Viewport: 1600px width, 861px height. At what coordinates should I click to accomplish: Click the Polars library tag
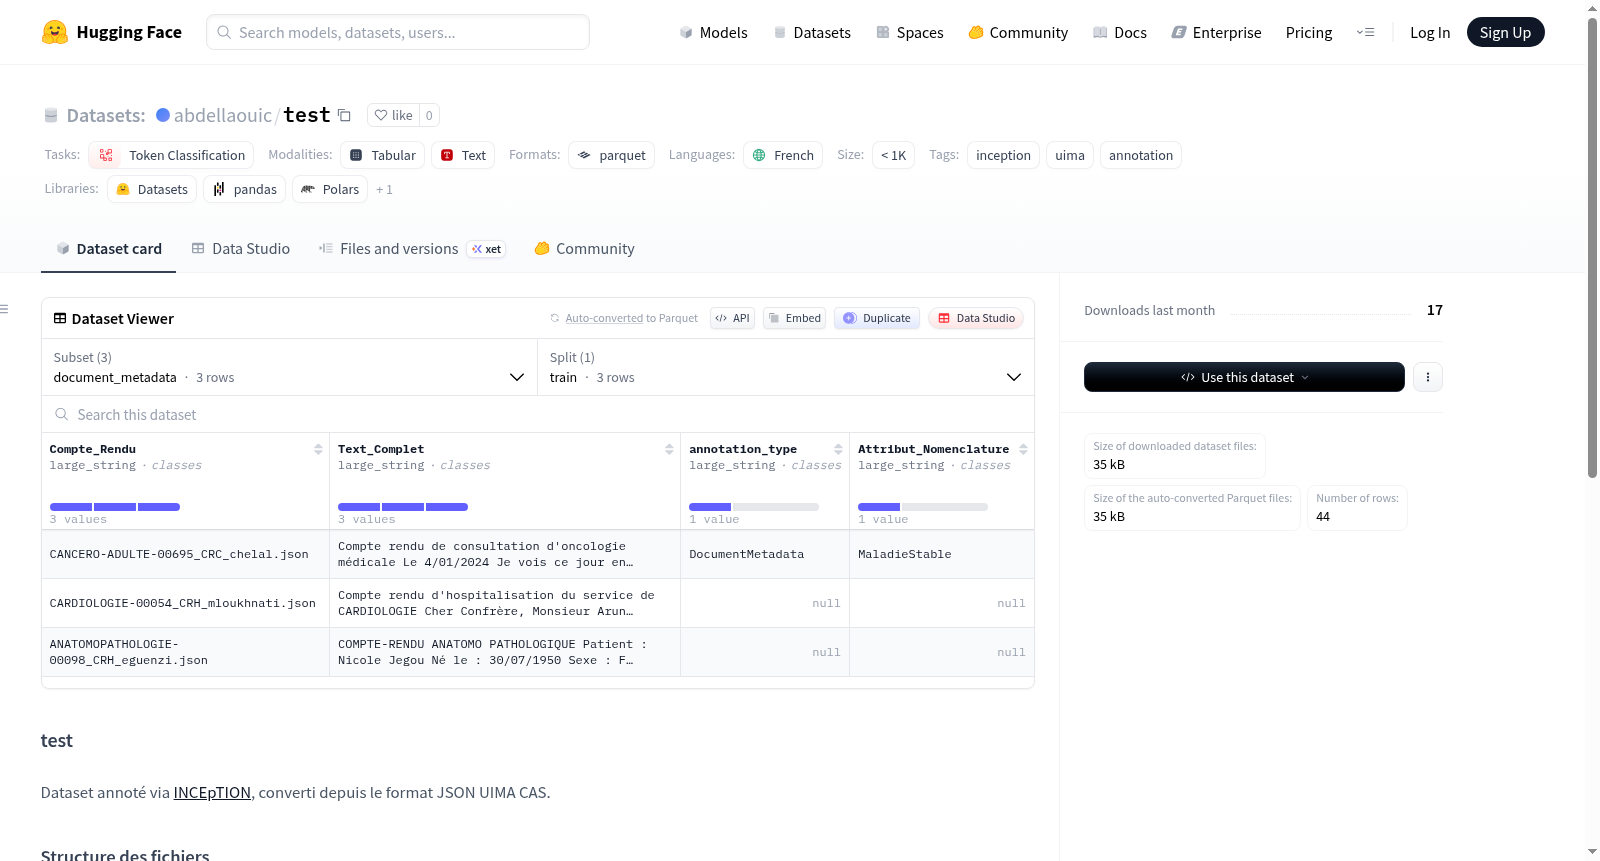tap(330, 189)
